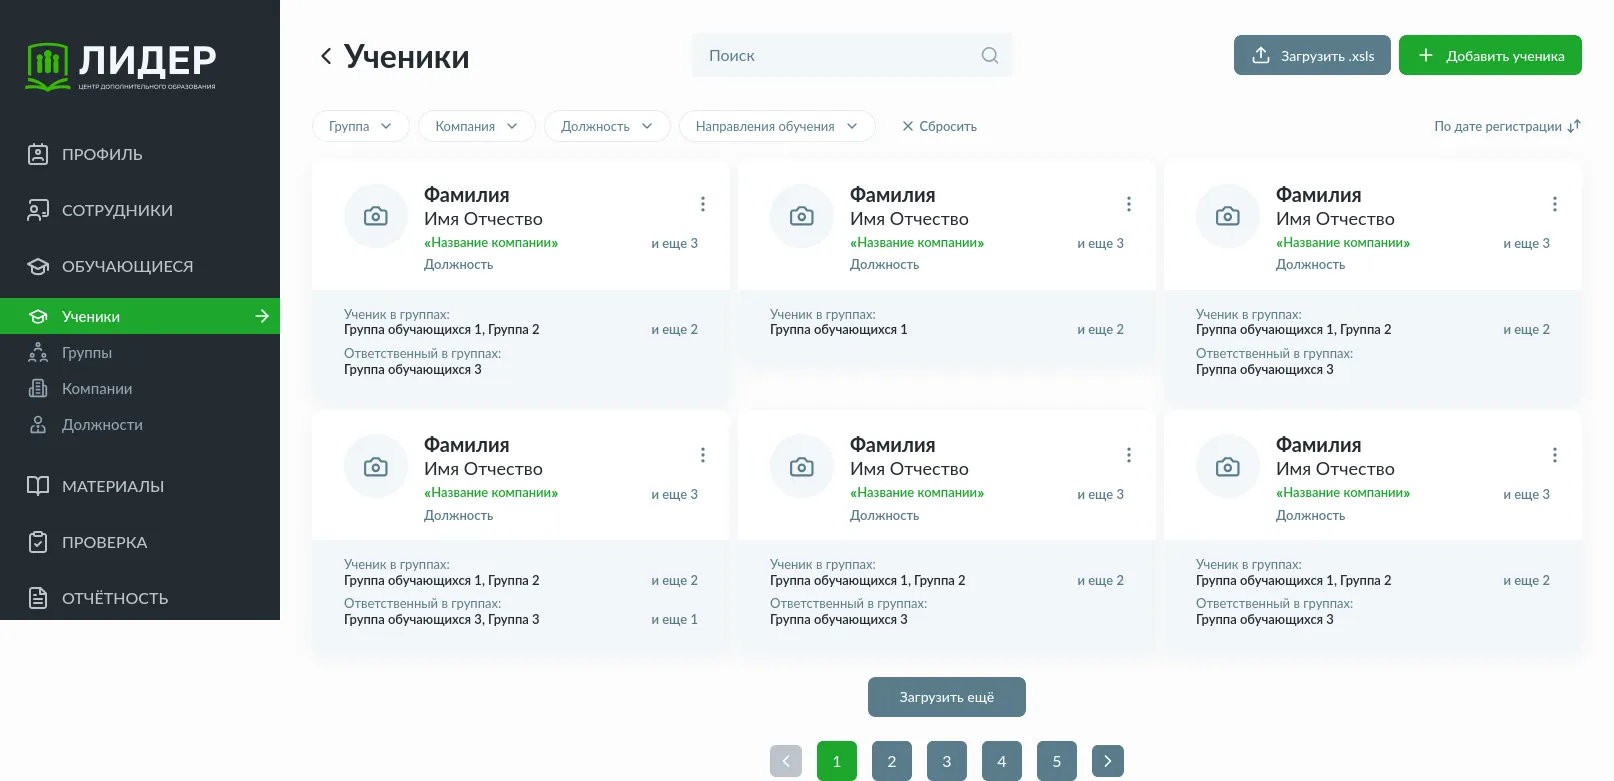Open the МАТЕРИАЛЫ book icon
Viewport: 1614px width, 781px height.
coord(38,486)
